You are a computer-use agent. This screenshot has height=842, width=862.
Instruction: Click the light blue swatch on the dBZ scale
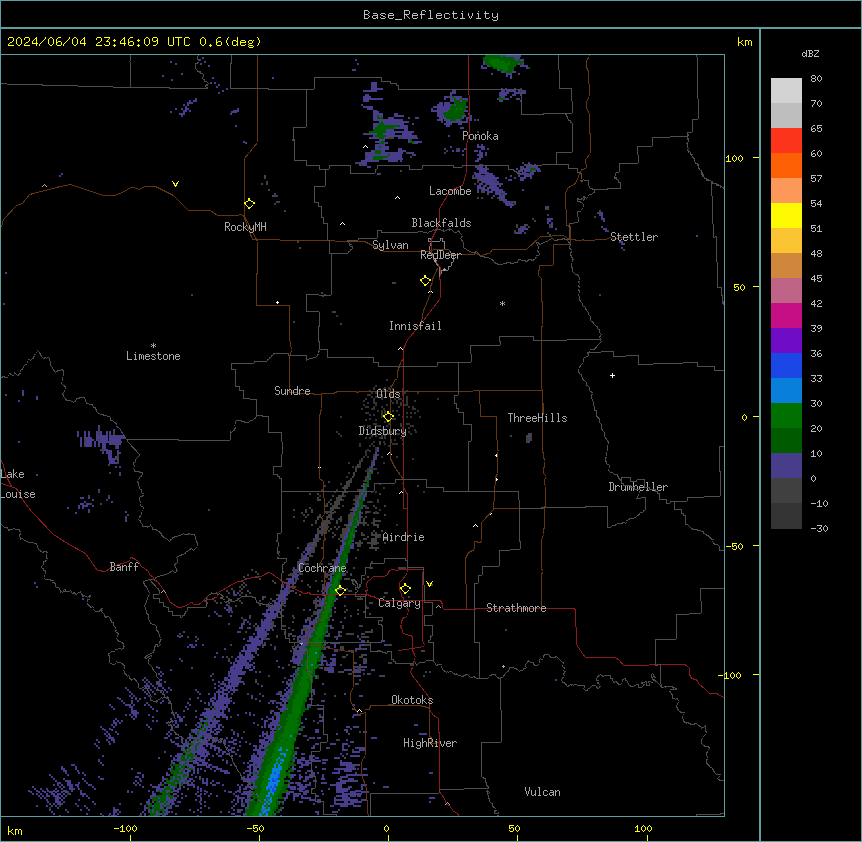[786, 391]
